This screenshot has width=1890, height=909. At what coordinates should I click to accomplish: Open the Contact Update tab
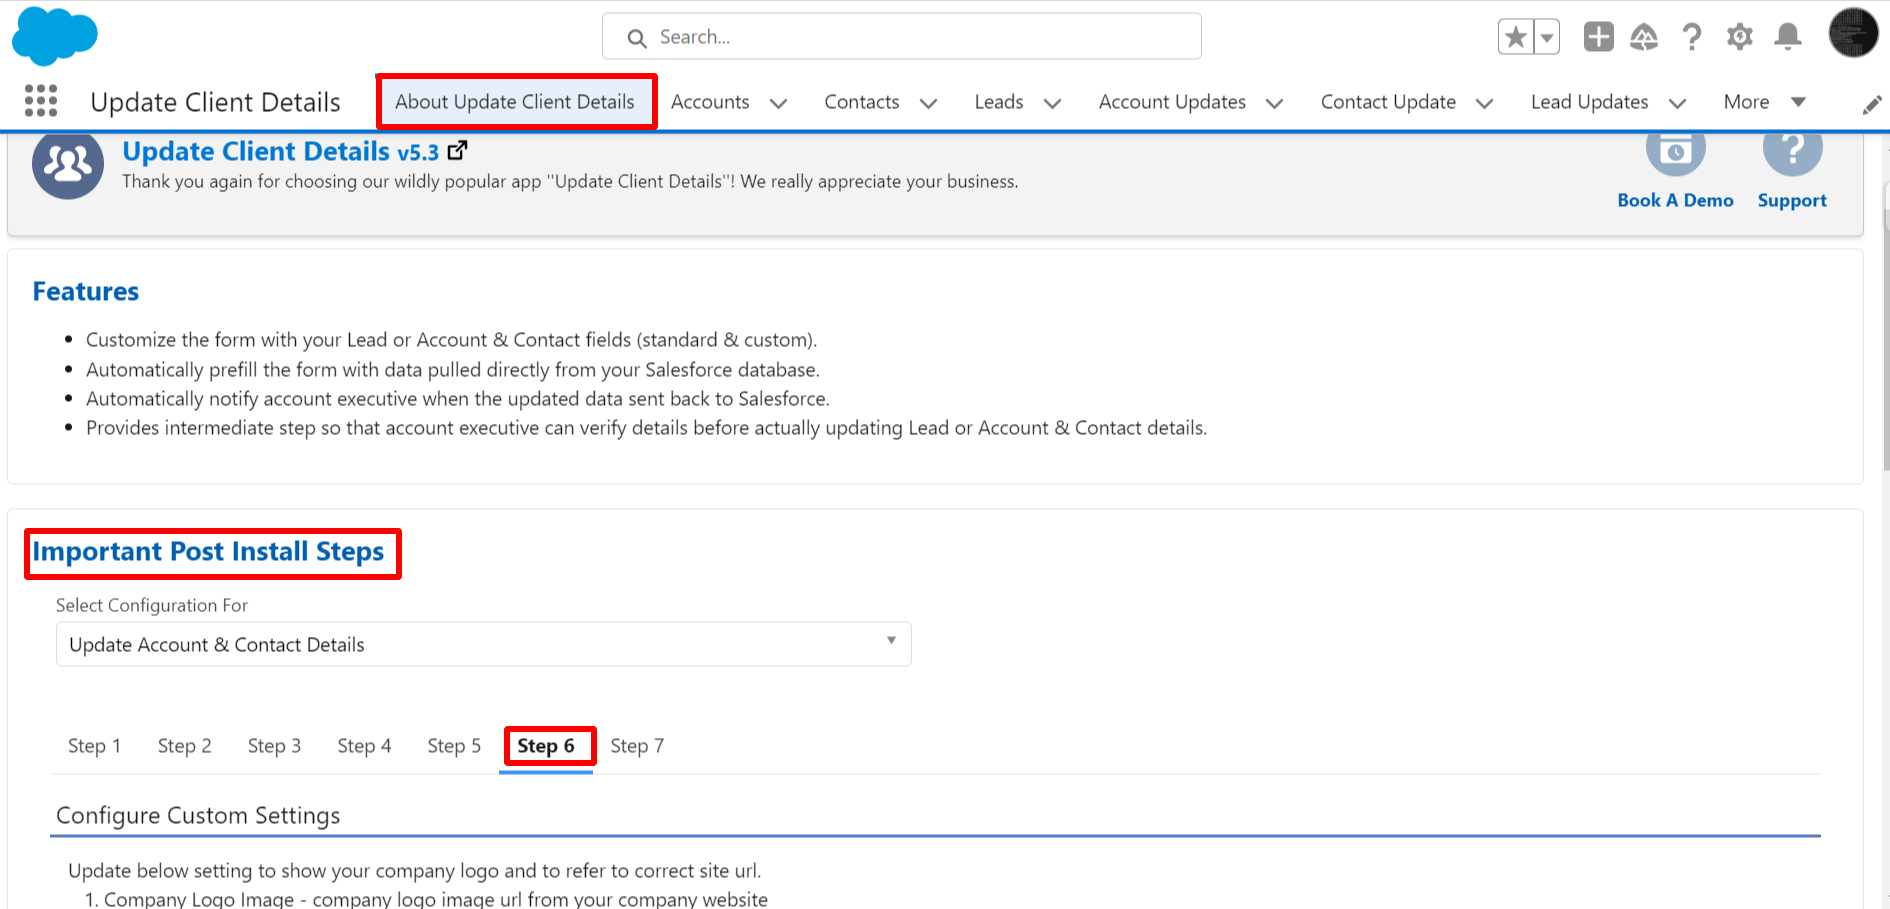tap(1388, 102)
